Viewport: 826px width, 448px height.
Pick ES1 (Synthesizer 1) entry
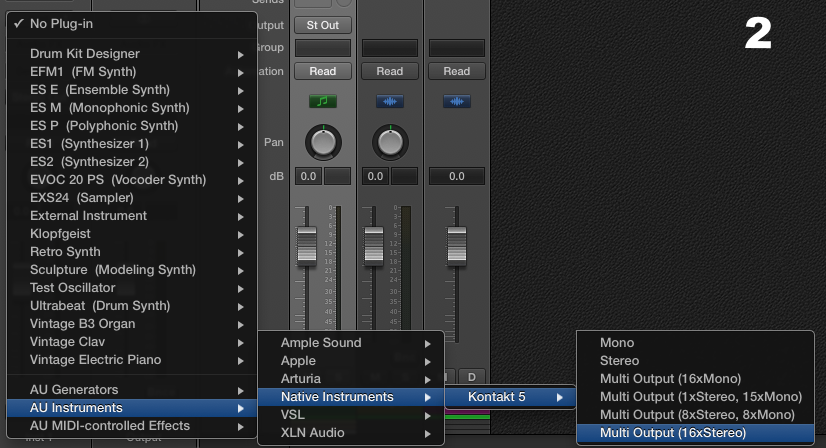[132, 143]
